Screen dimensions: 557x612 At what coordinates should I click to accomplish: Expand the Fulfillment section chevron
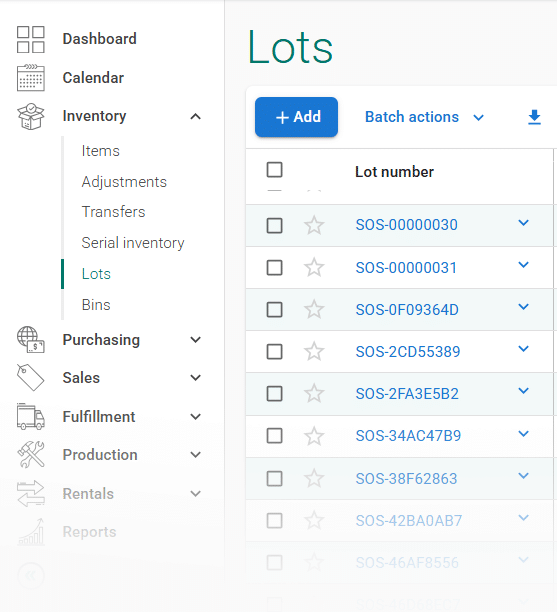click(196, 416)
